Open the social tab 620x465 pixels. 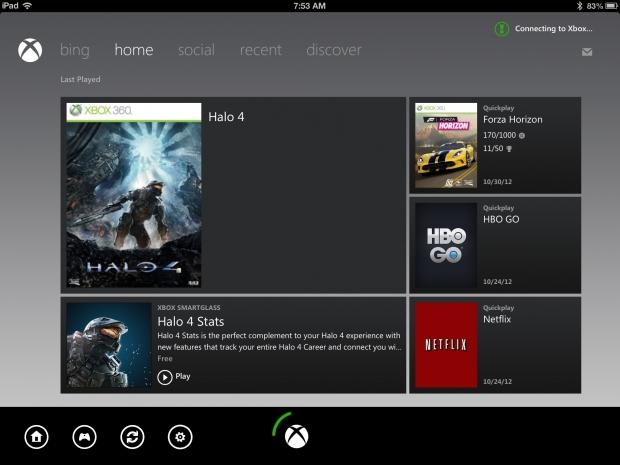[x=196, y=50]
